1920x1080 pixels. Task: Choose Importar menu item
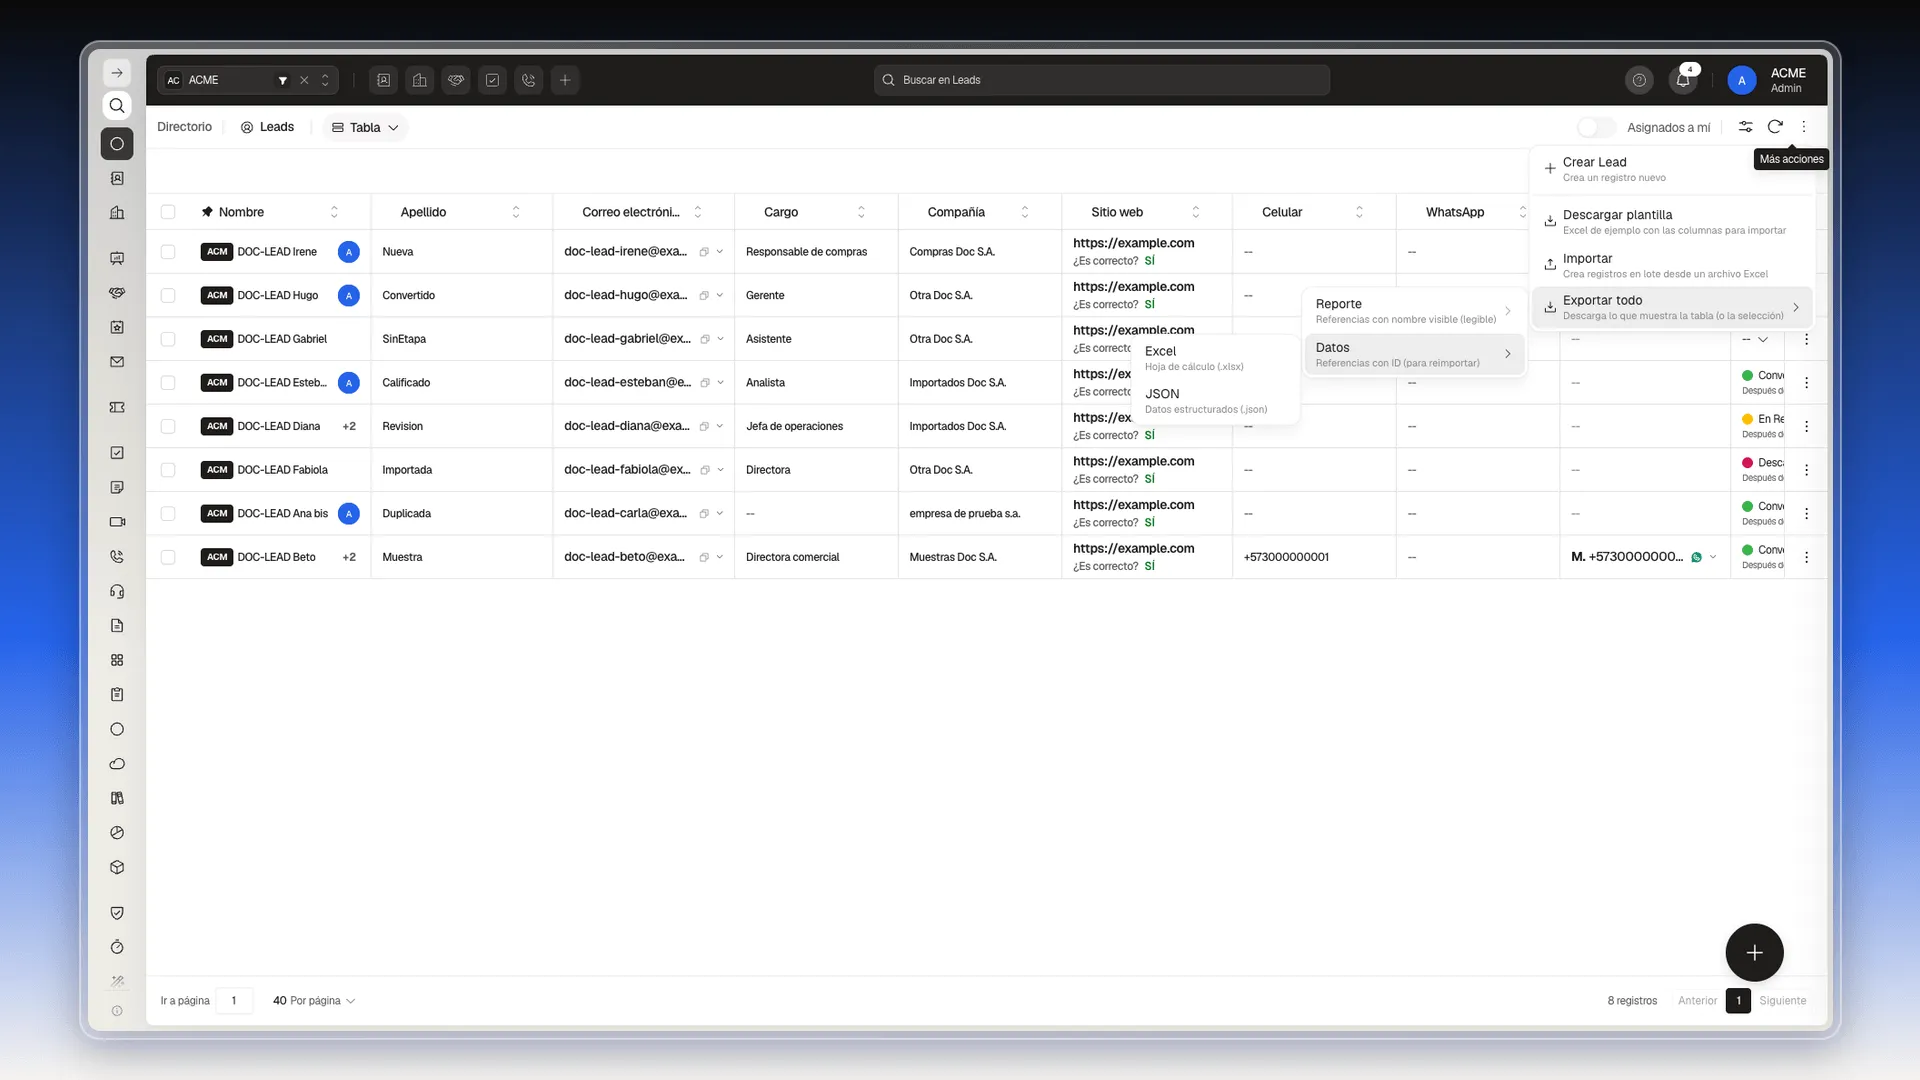pos(1672,265)
